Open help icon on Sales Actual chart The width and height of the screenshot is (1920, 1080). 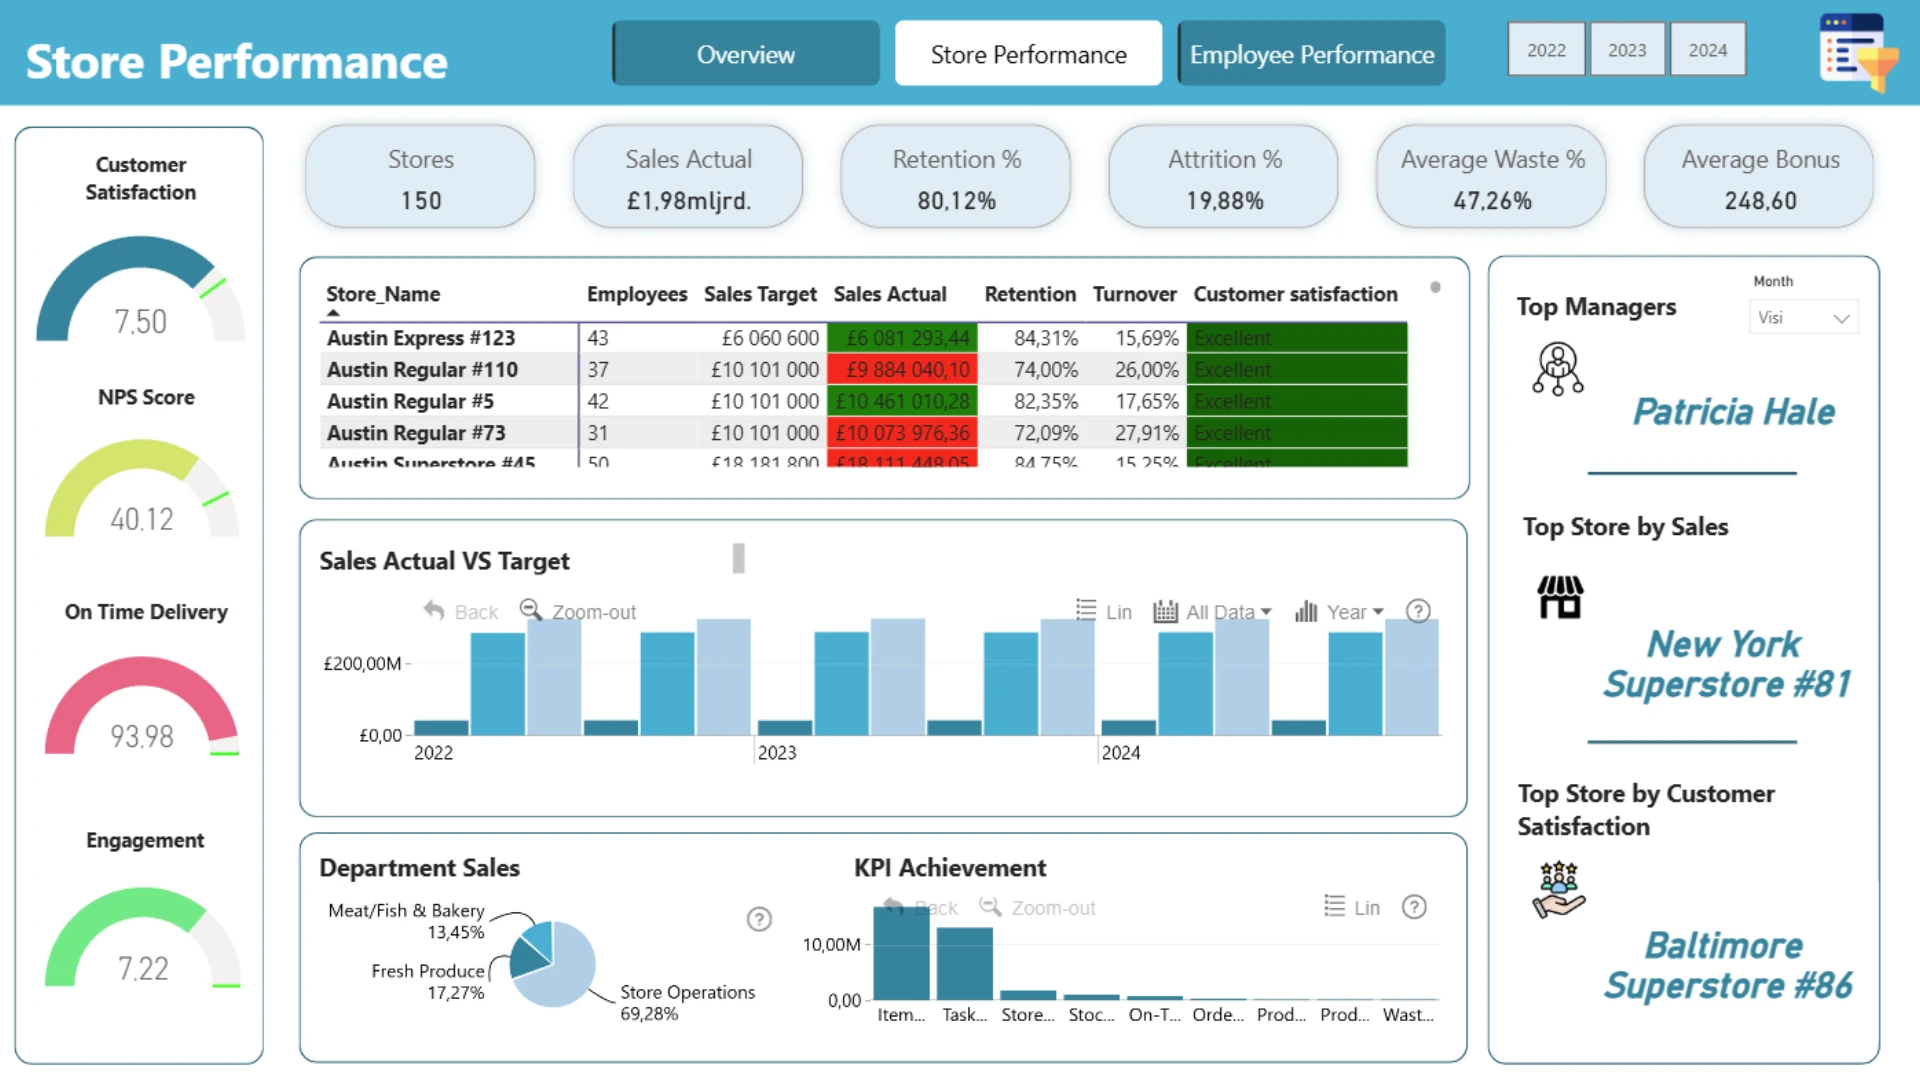[1418, 611]
